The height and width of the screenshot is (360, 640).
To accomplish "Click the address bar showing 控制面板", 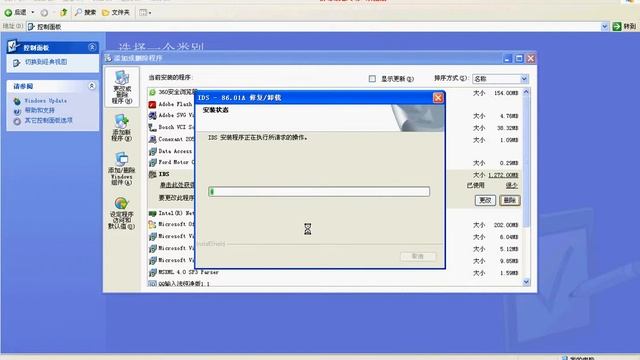I will [314, 27].
